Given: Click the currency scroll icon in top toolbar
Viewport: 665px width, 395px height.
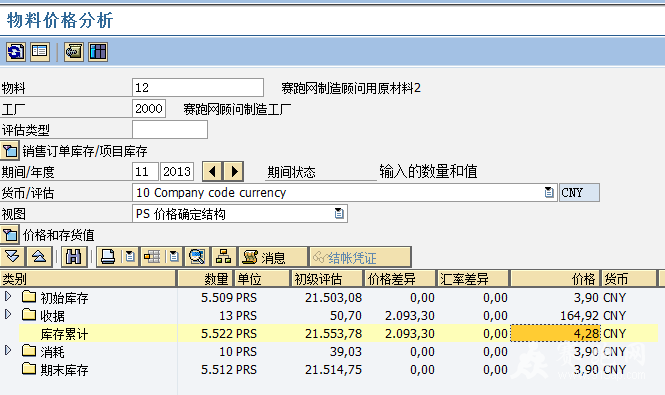Looking at the screenshot, I should [x=74, y=52].
